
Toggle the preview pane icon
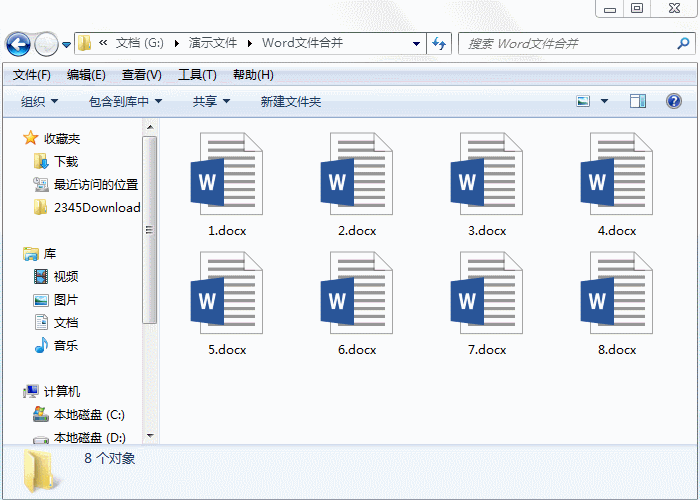pyautogui.click(x=638, y=101)
